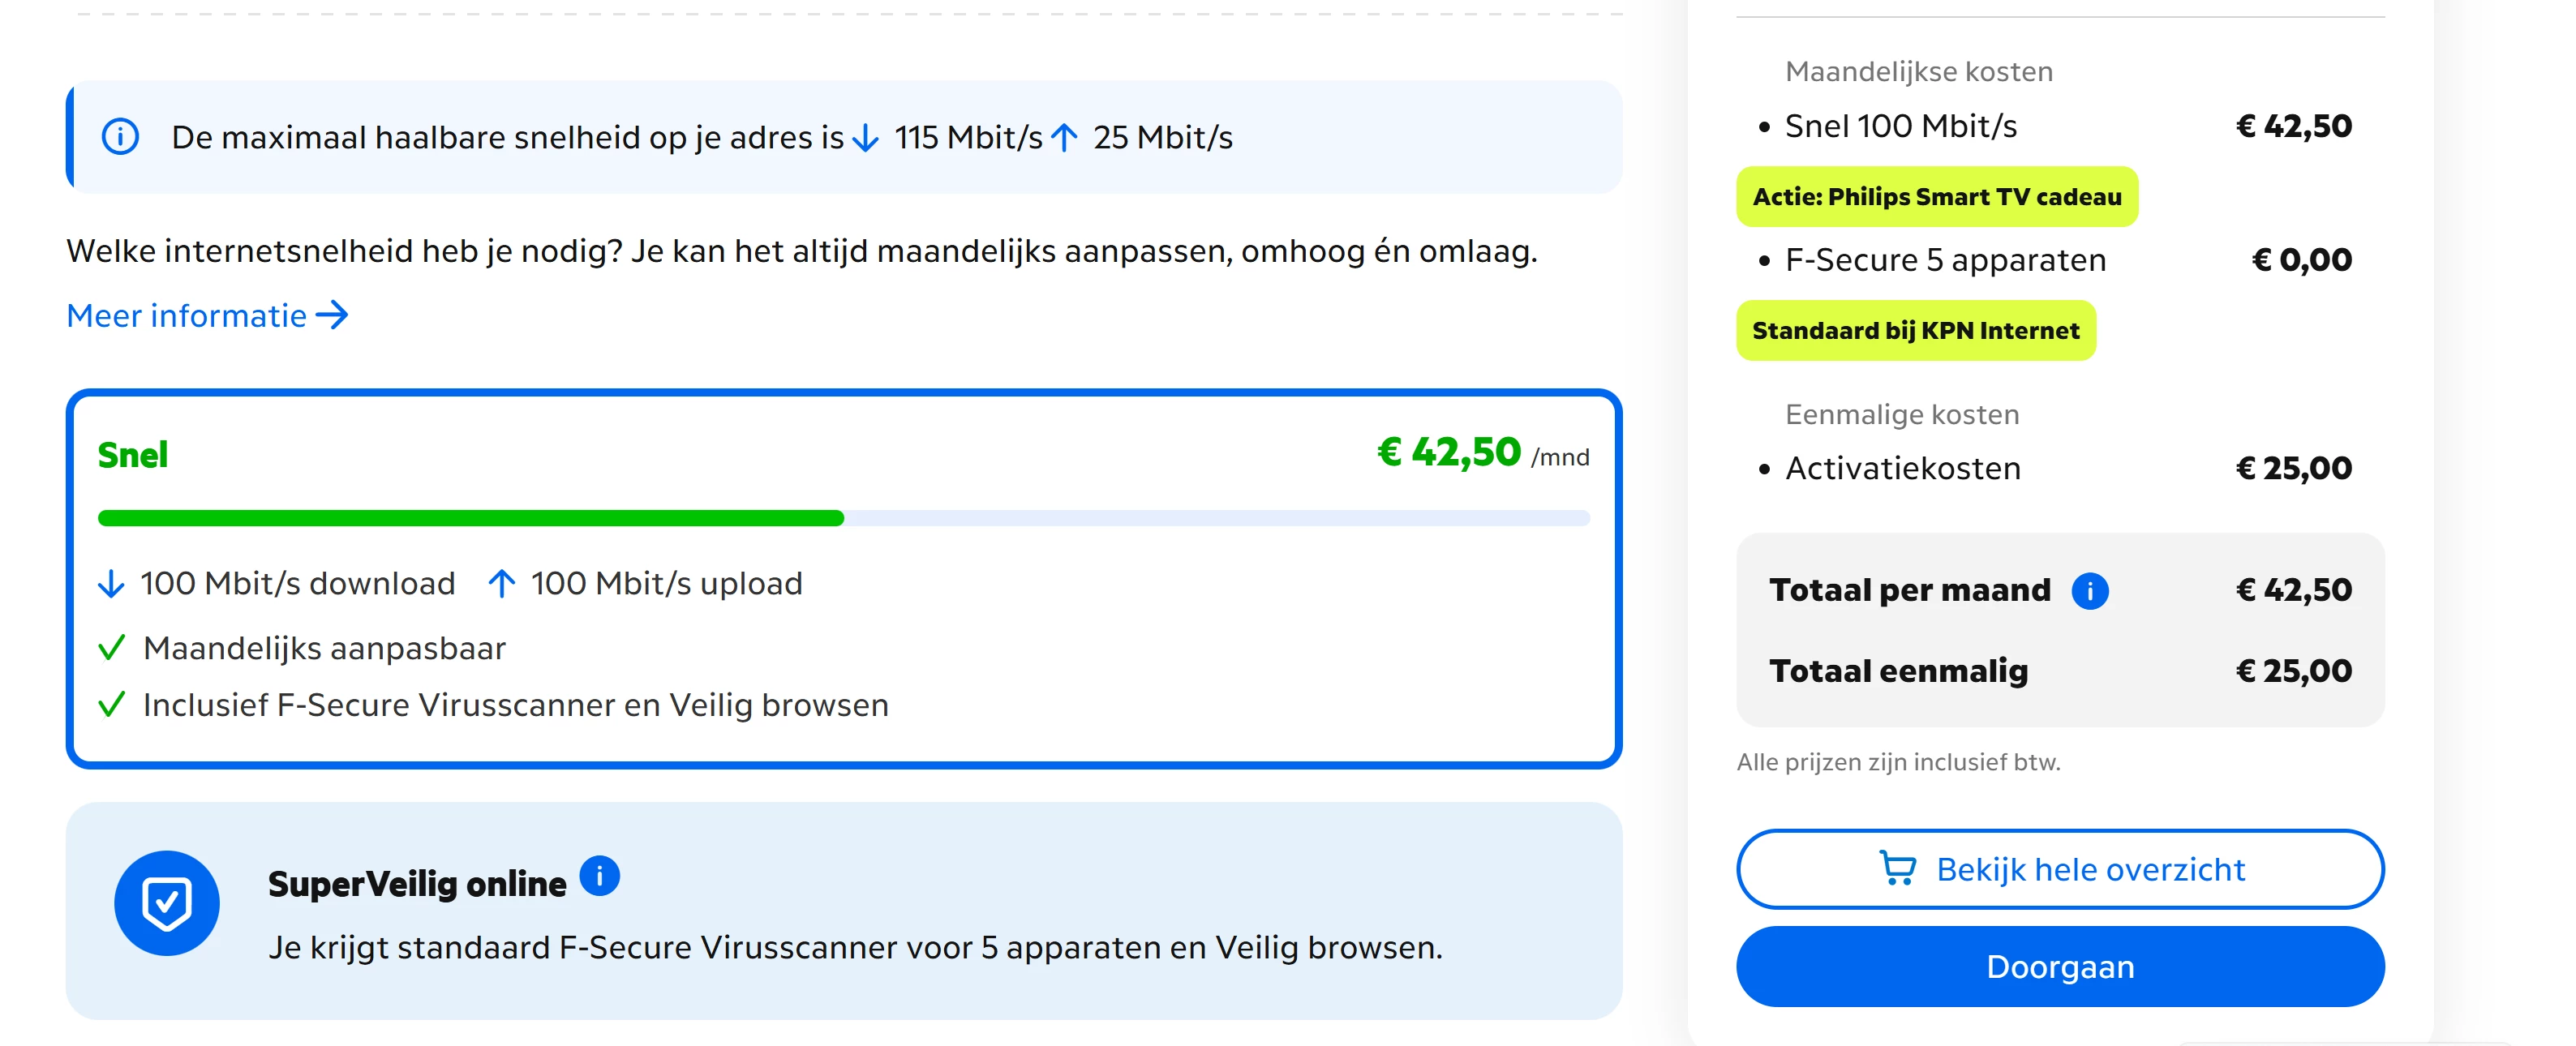The width and height of the screenshot is (2576, 1046).
Task: Click the green Snel speed slider bar
Action: (x=470, y=518)
